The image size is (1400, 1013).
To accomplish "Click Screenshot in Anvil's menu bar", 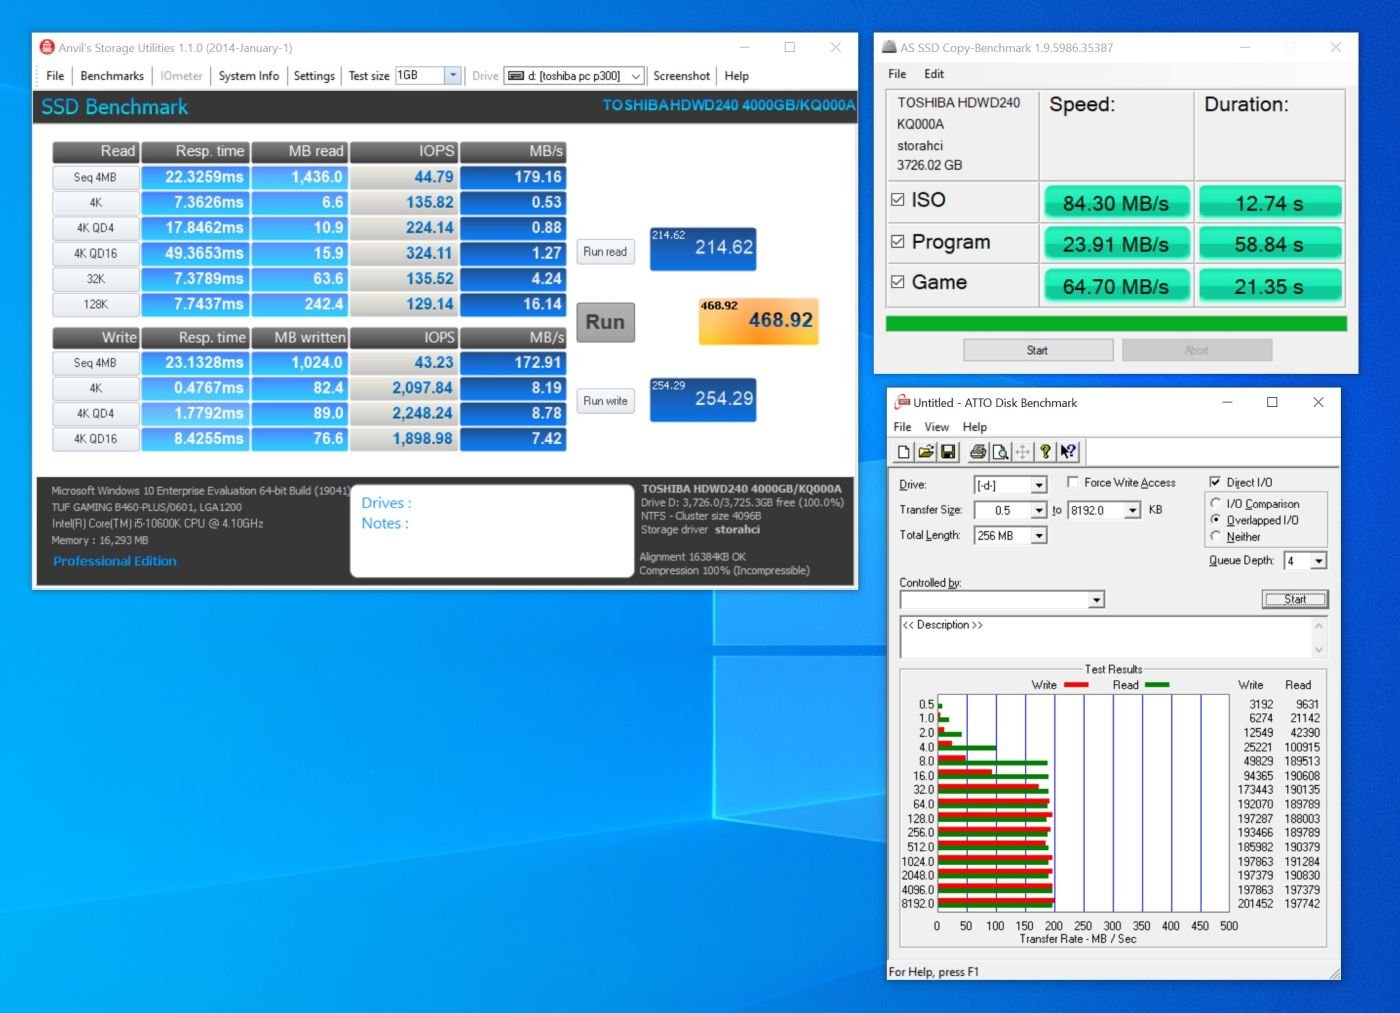I will point(681,76).
